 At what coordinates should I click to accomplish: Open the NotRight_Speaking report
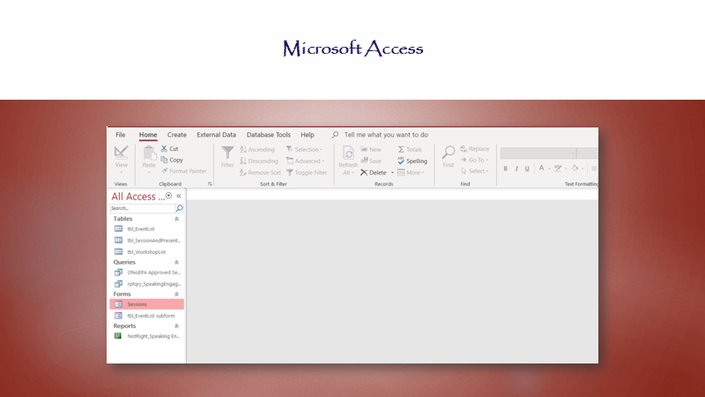tap(146, 336)
